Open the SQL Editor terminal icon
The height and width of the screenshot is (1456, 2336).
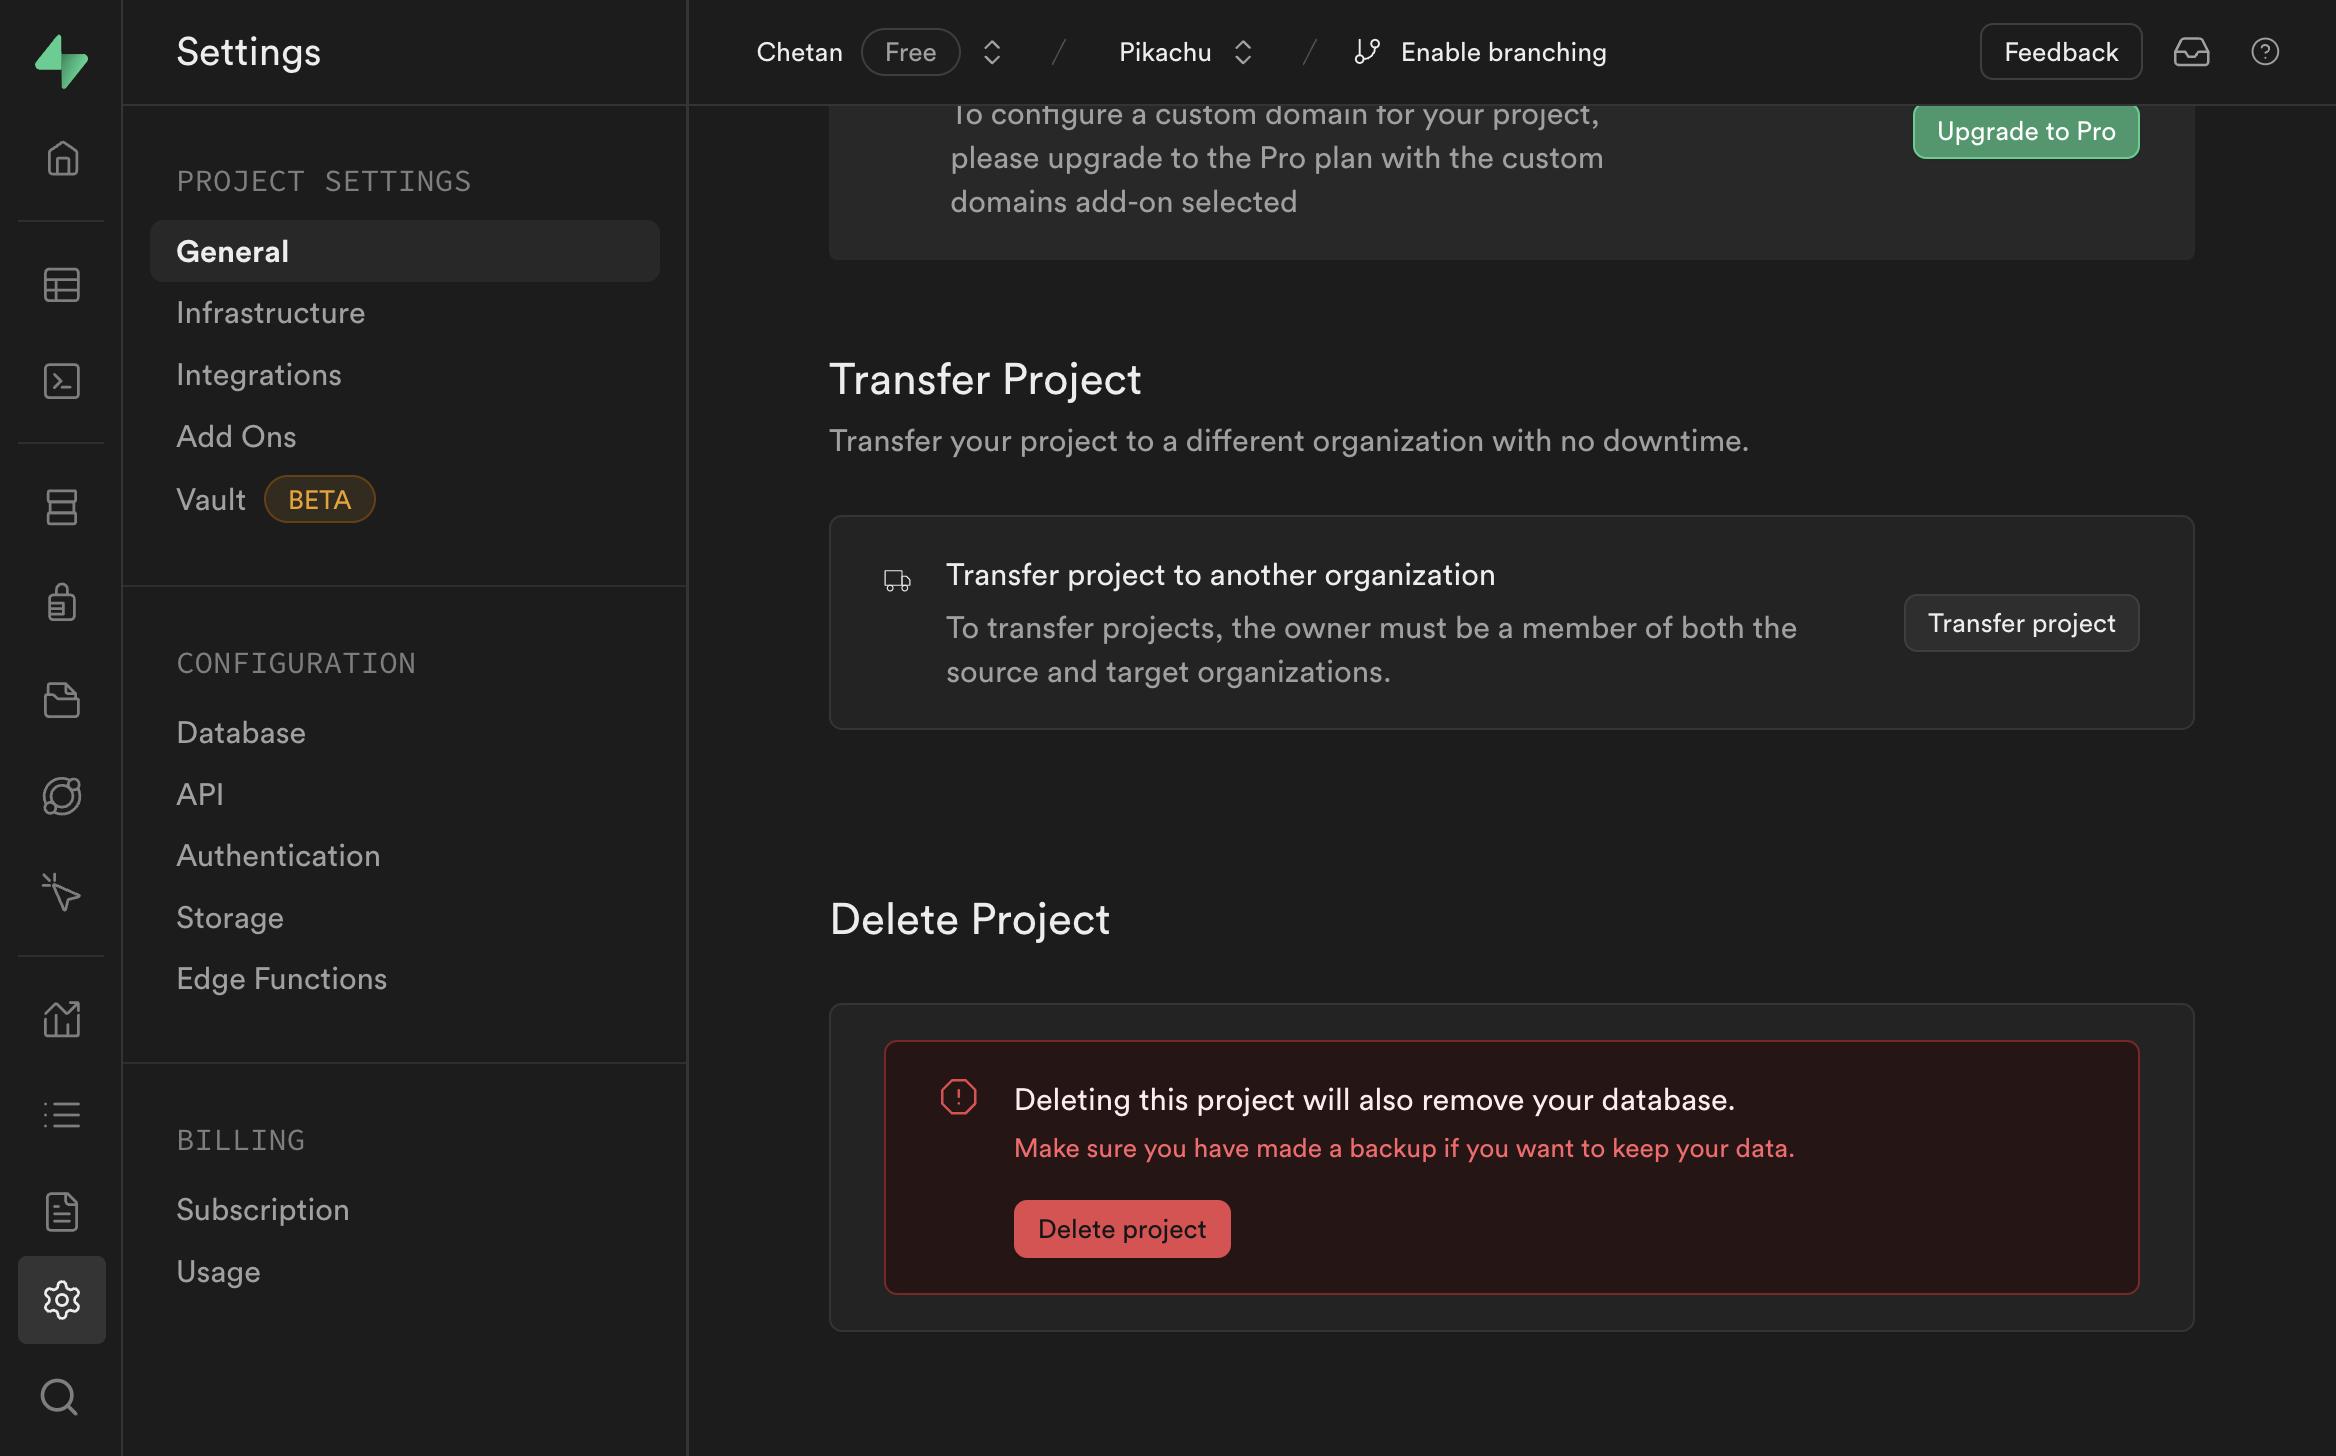pos(62,381)
